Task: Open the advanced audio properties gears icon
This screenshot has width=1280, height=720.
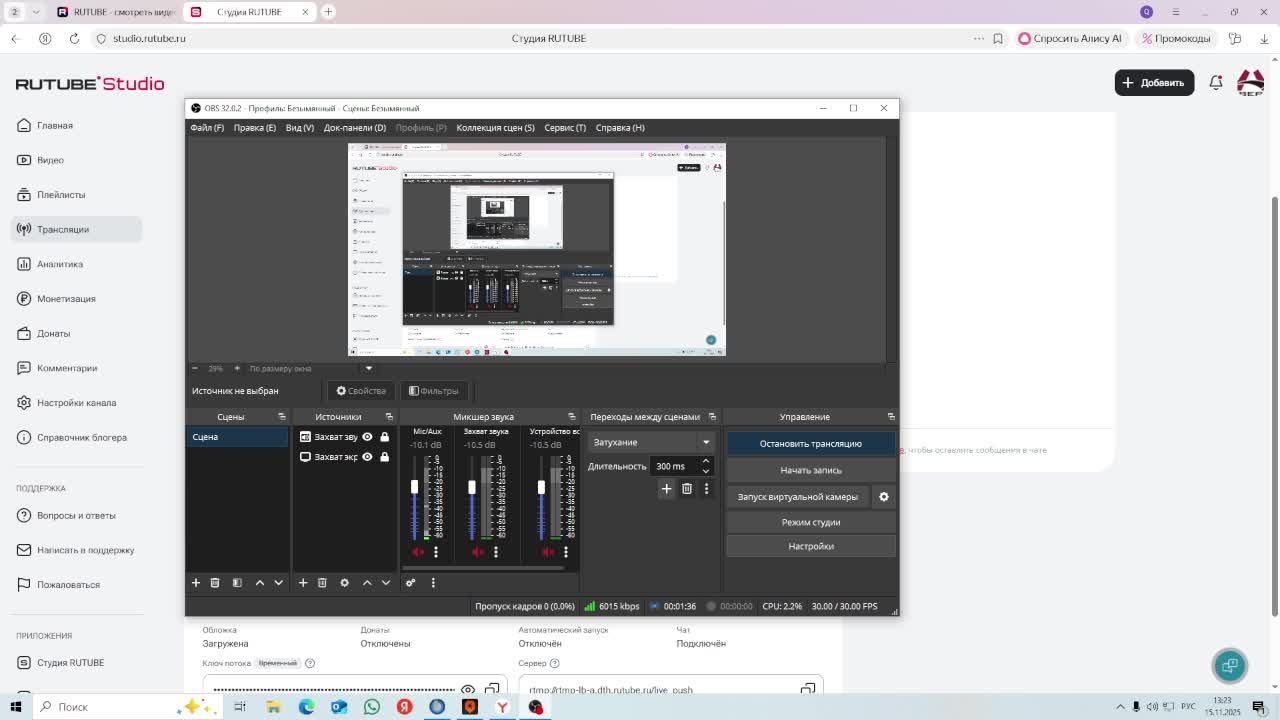Action: (x=410, y=583)
